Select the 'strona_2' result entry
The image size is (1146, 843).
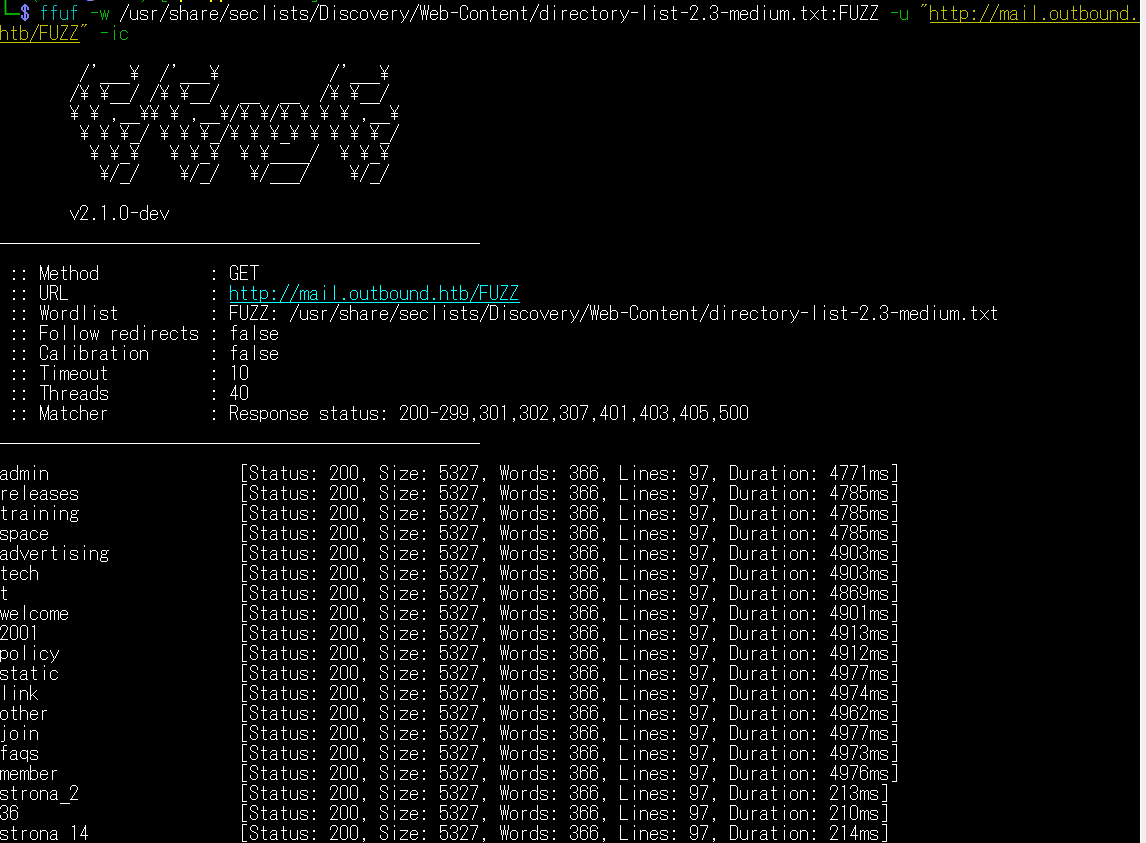(x=39, y=794)
